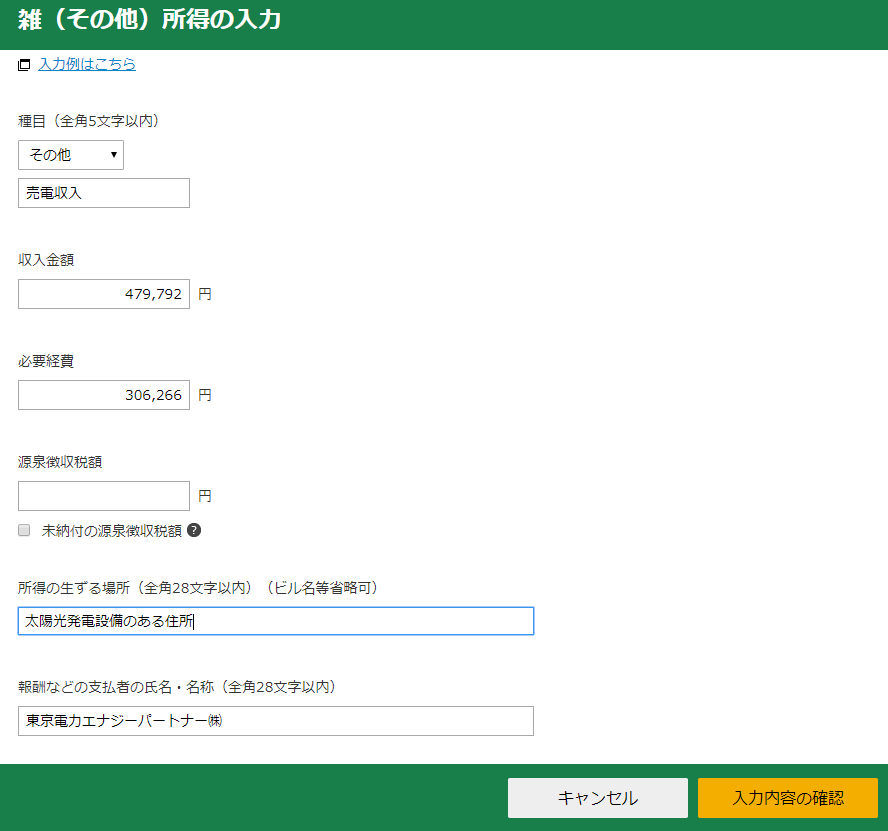Focus the 東京電力エナジーパートナー payer name field
The width and height of the screenshot is (888, 831).
point(276,721)
